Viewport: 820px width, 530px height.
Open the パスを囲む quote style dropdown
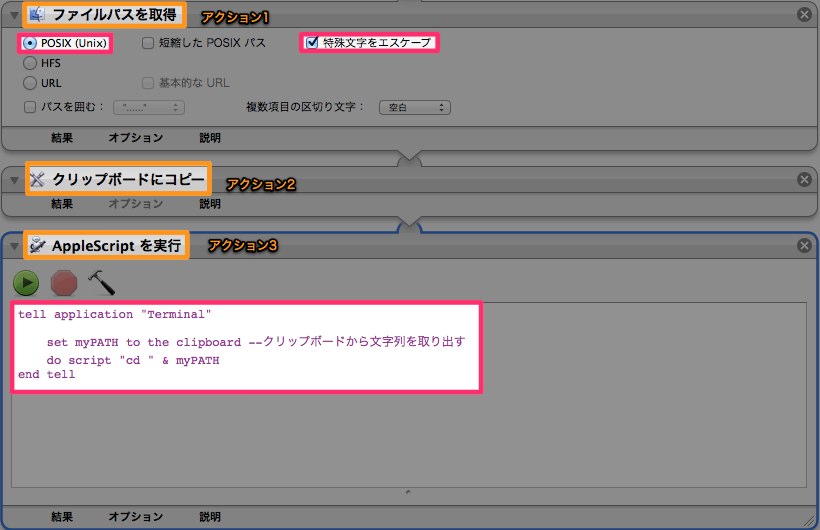pyautogui.click(x=149, y=107)
